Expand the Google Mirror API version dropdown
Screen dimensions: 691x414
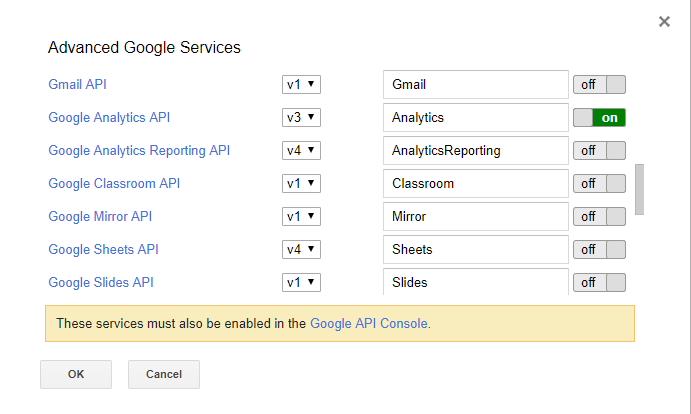coord(301,216)
